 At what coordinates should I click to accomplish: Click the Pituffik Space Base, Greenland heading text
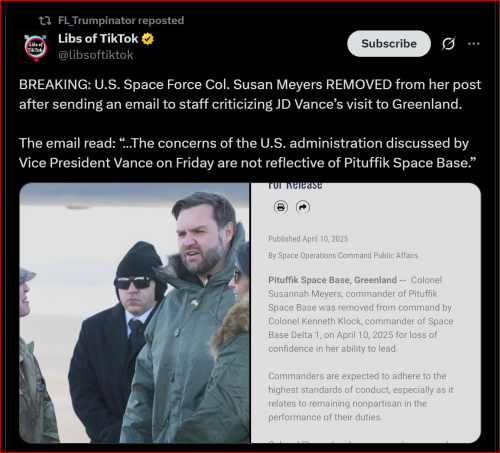tap(332, 280)
